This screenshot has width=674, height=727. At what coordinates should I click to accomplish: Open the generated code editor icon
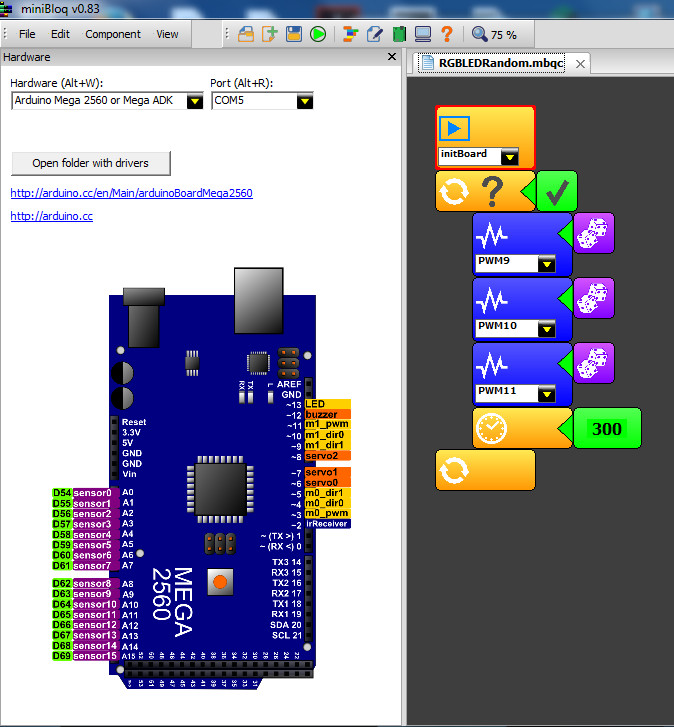click(375, 34)
